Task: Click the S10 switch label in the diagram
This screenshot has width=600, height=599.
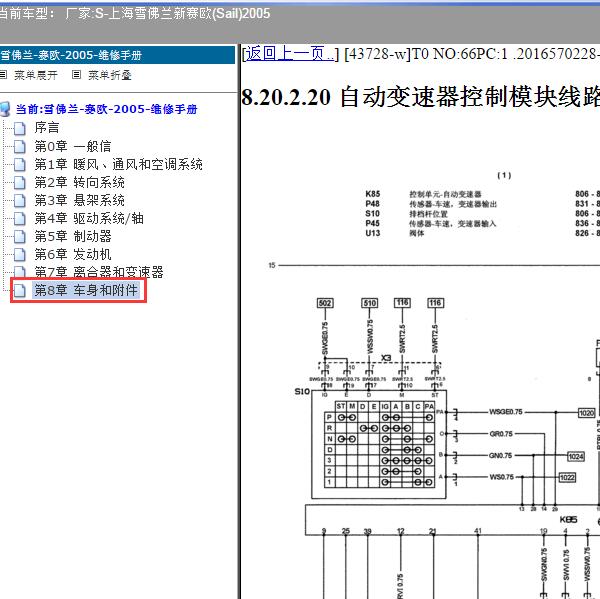Action: 302,391
